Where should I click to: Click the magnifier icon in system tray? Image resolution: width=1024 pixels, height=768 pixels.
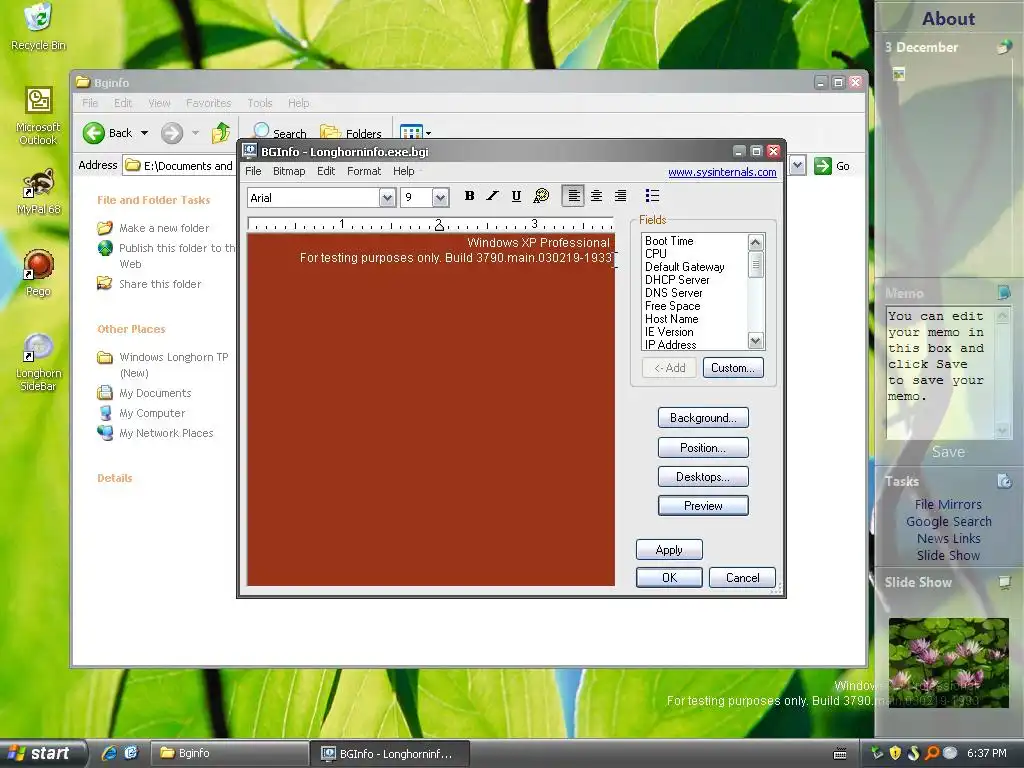point(932,753)
